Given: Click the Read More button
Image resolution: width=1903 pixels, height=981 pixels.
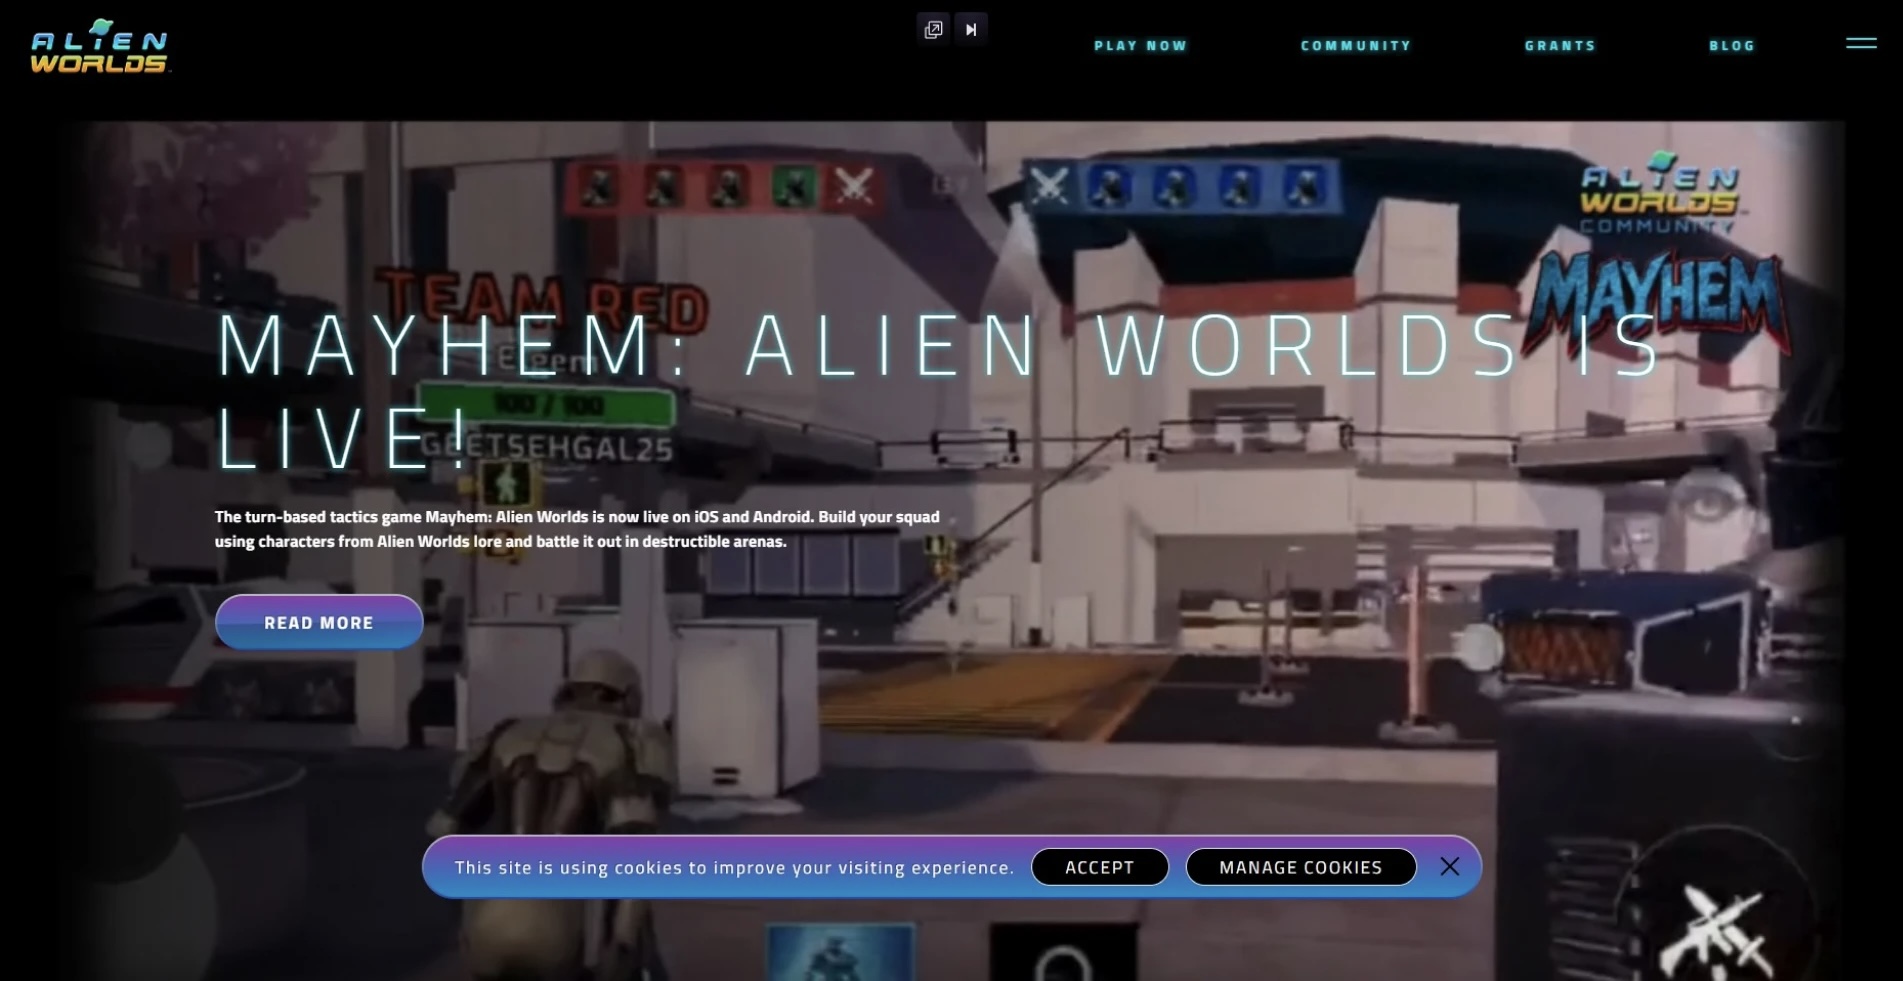Looking at the screenshot, I should (x=319, y=622).
